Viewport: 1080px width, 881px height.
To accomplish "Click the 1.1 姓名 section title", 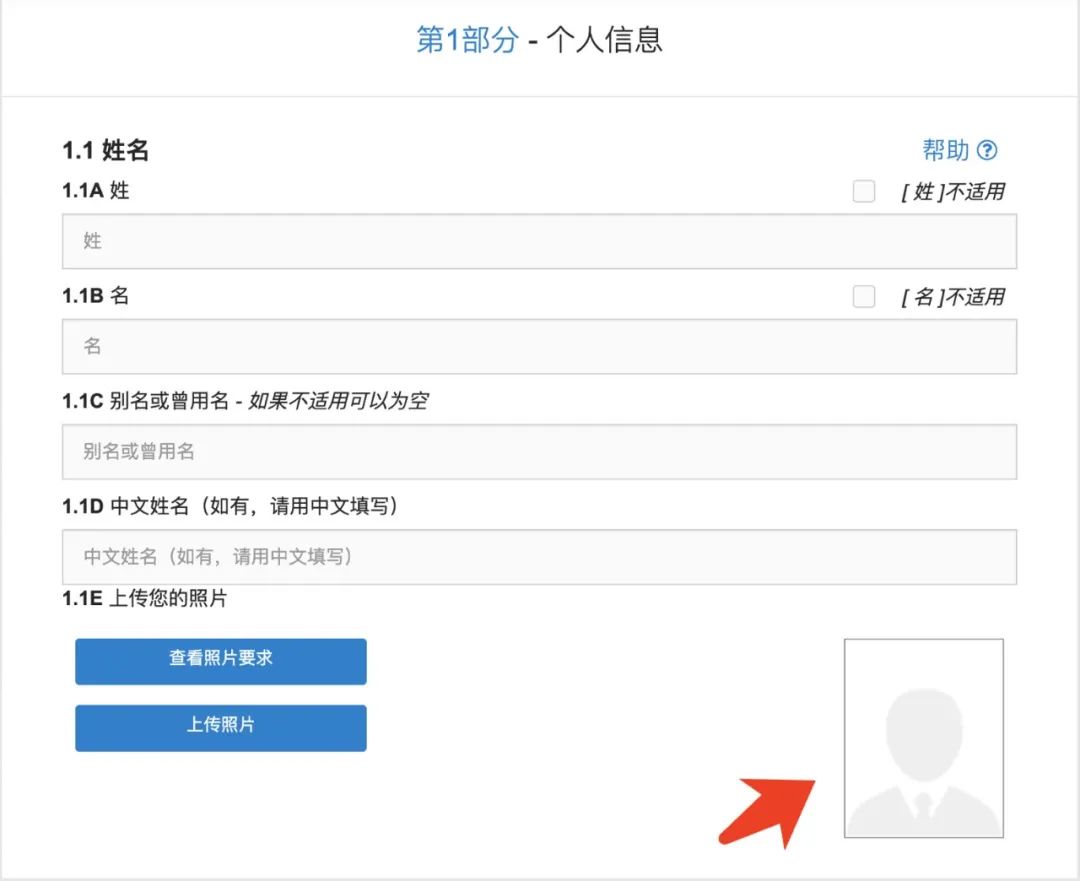I will pyautogui.click(x=105, y=149).
